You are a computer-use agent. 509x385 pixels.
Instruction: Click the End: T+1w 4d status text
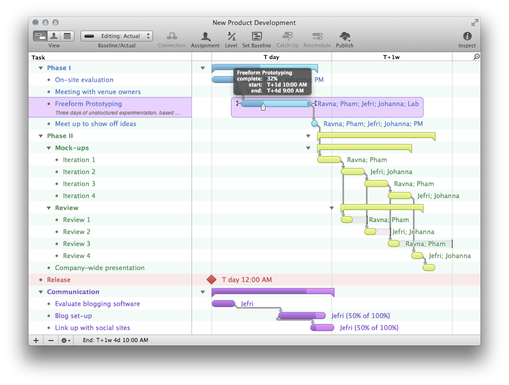pos(115,340)
